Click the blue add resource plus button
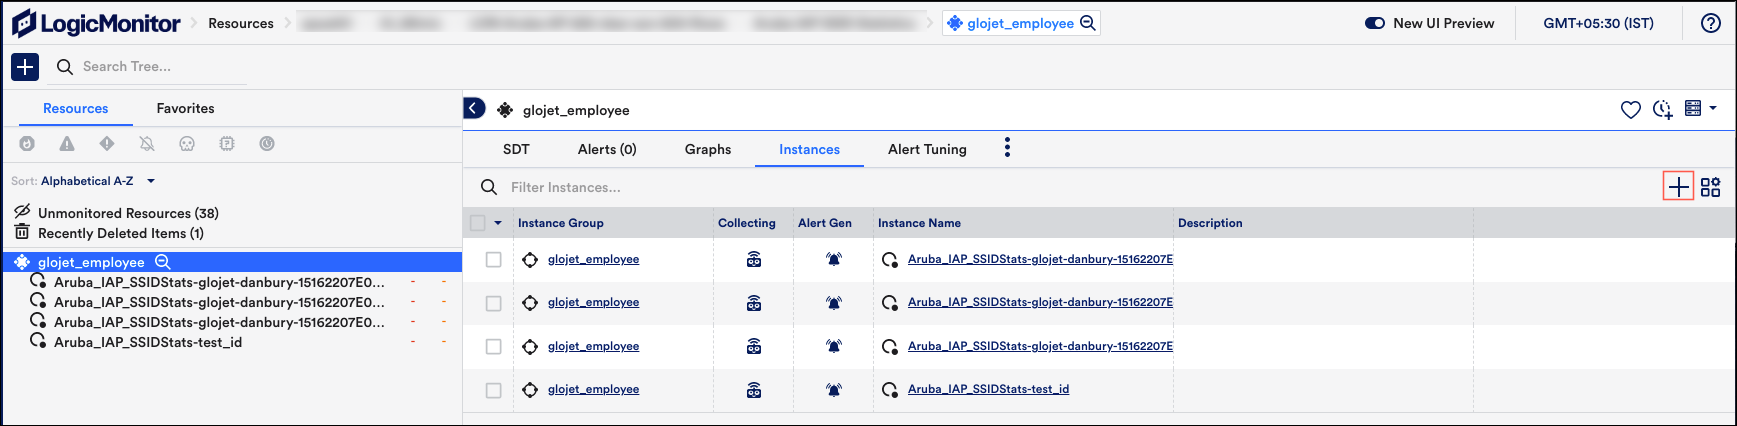1737x426 pixels. (x=25, y=67)
